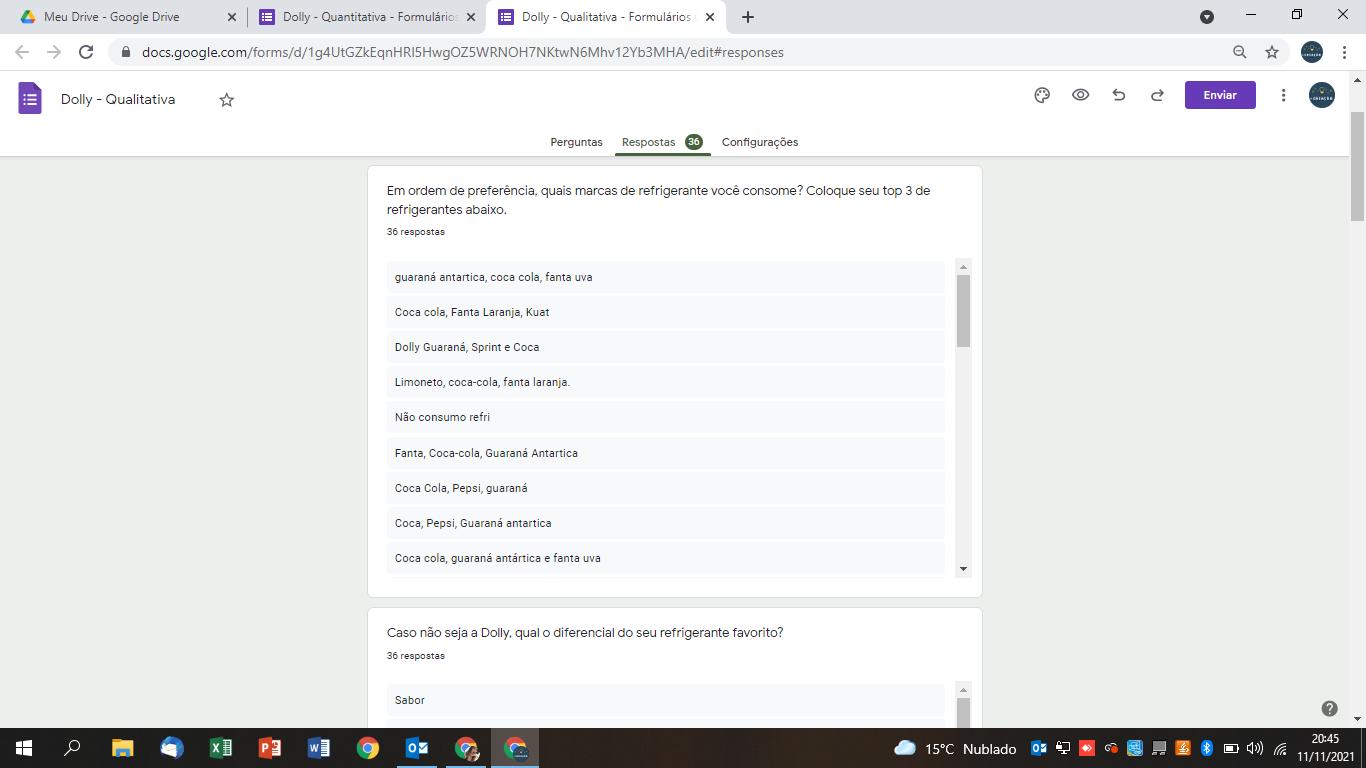Close the Dolly - Qualitativa tab
Screen dimensions: 1366x768
710,17
